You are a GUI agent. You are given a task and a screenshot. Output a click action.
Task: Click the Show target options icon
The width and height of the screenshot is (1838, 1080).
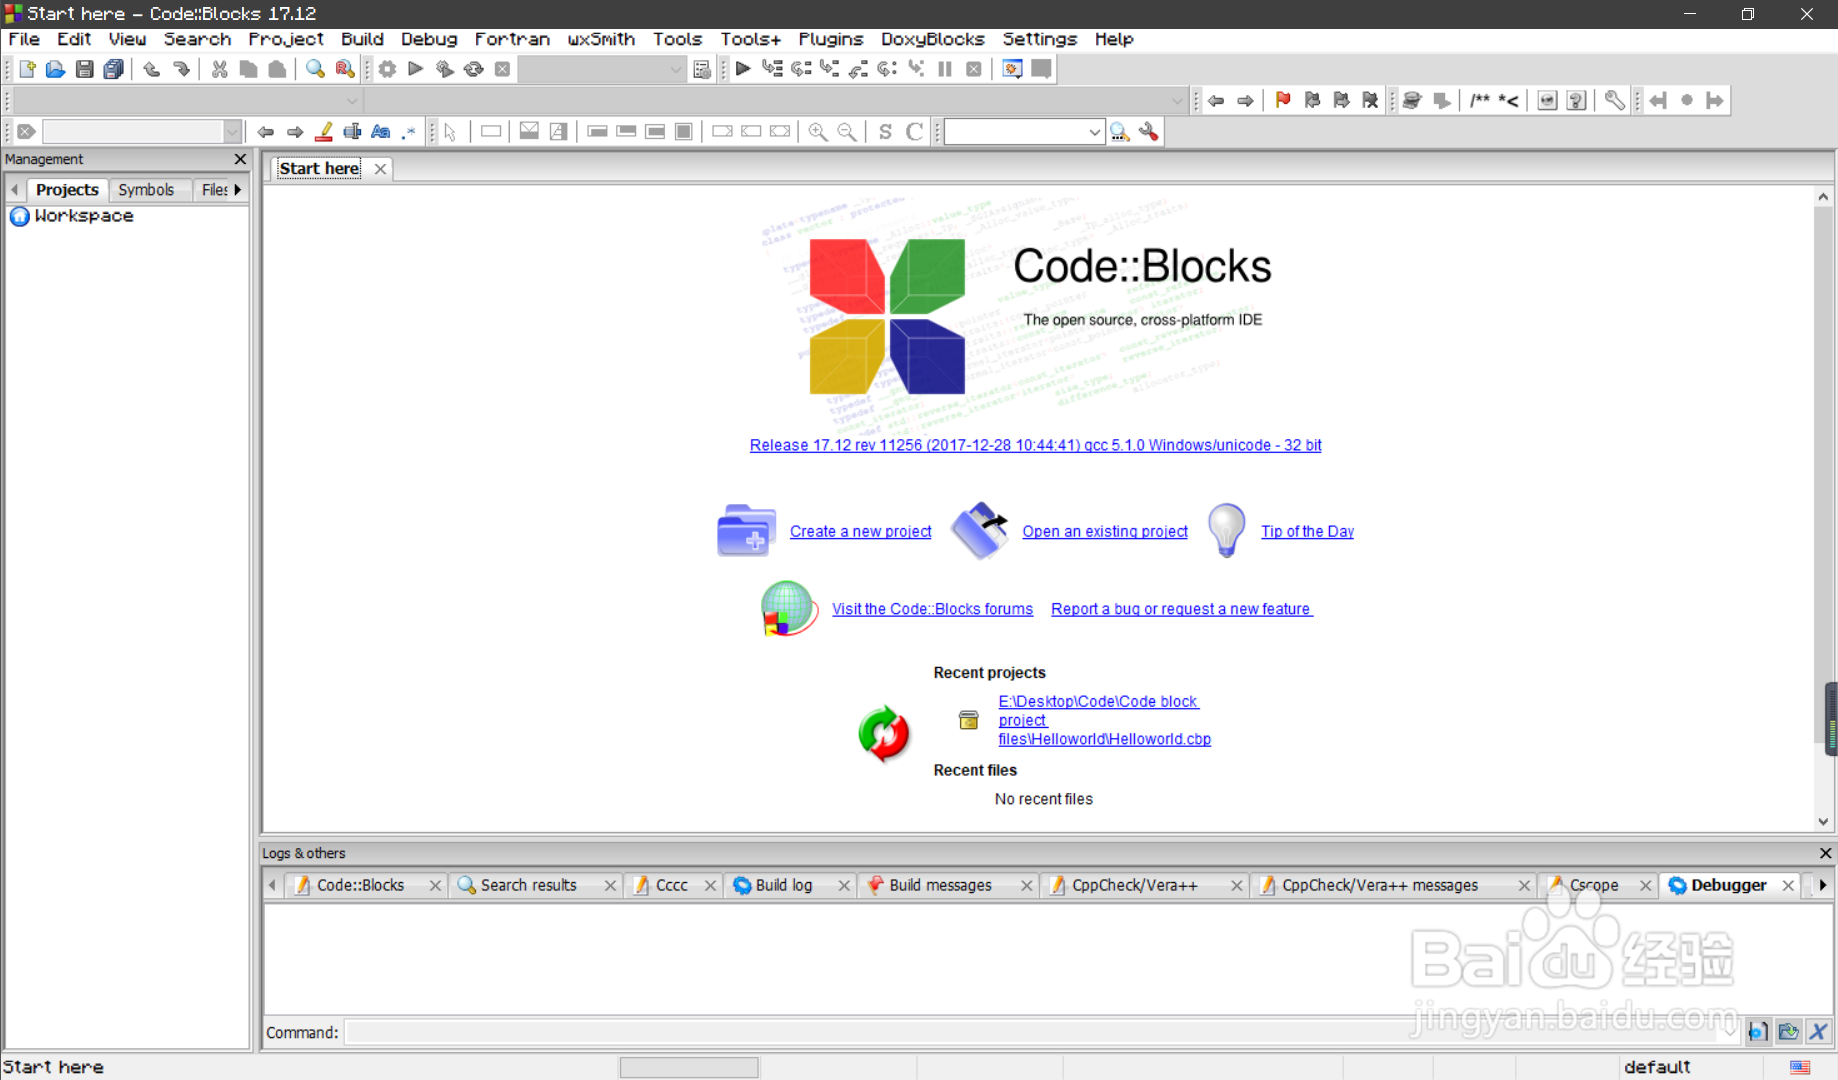coord(702,69)
